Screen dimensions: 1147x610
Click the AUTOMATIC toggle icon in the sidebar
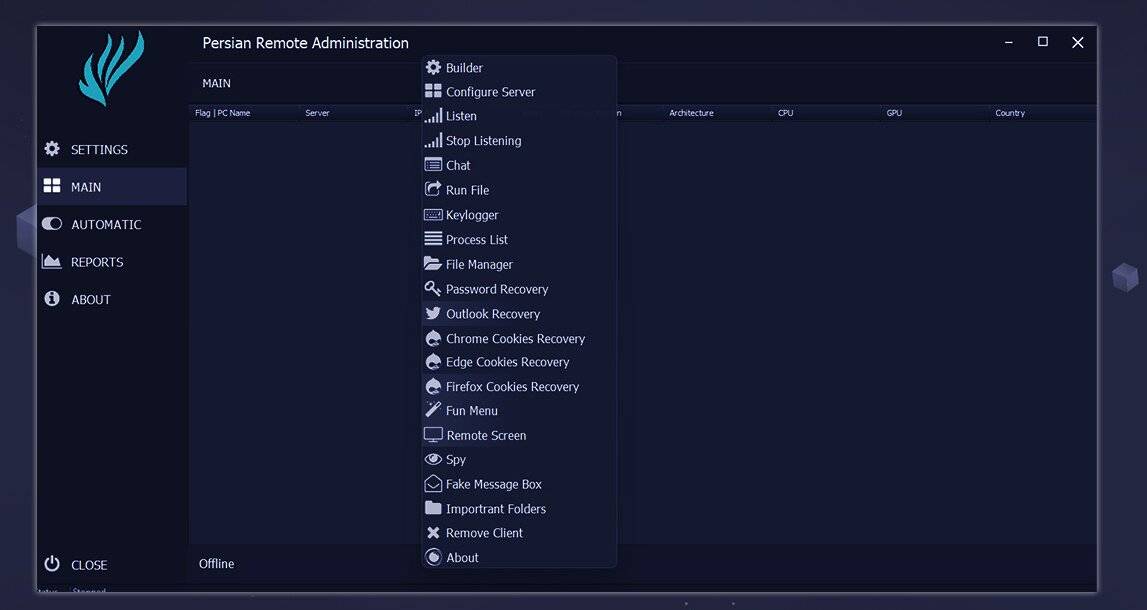tap(52, 224)
